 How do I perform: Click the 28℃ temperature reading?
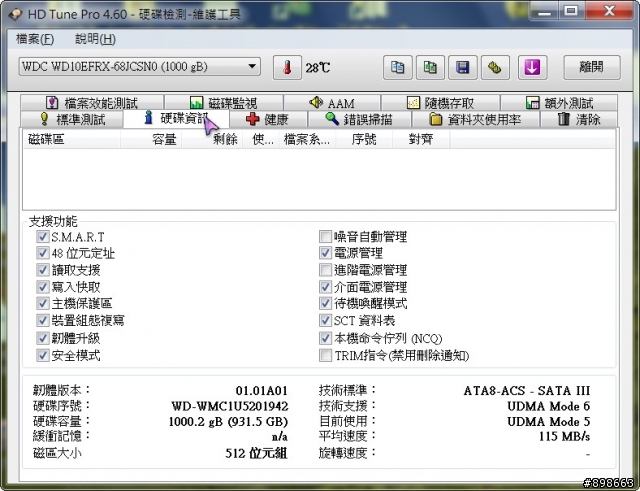pos(318,68)
